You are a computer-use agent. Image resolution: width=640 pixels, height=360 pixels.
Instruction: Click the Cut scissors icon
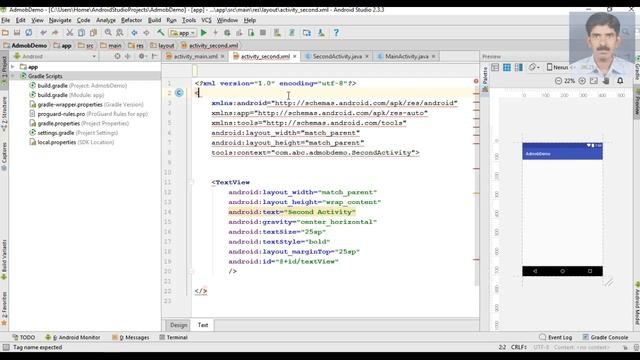[x=70, y=33]
